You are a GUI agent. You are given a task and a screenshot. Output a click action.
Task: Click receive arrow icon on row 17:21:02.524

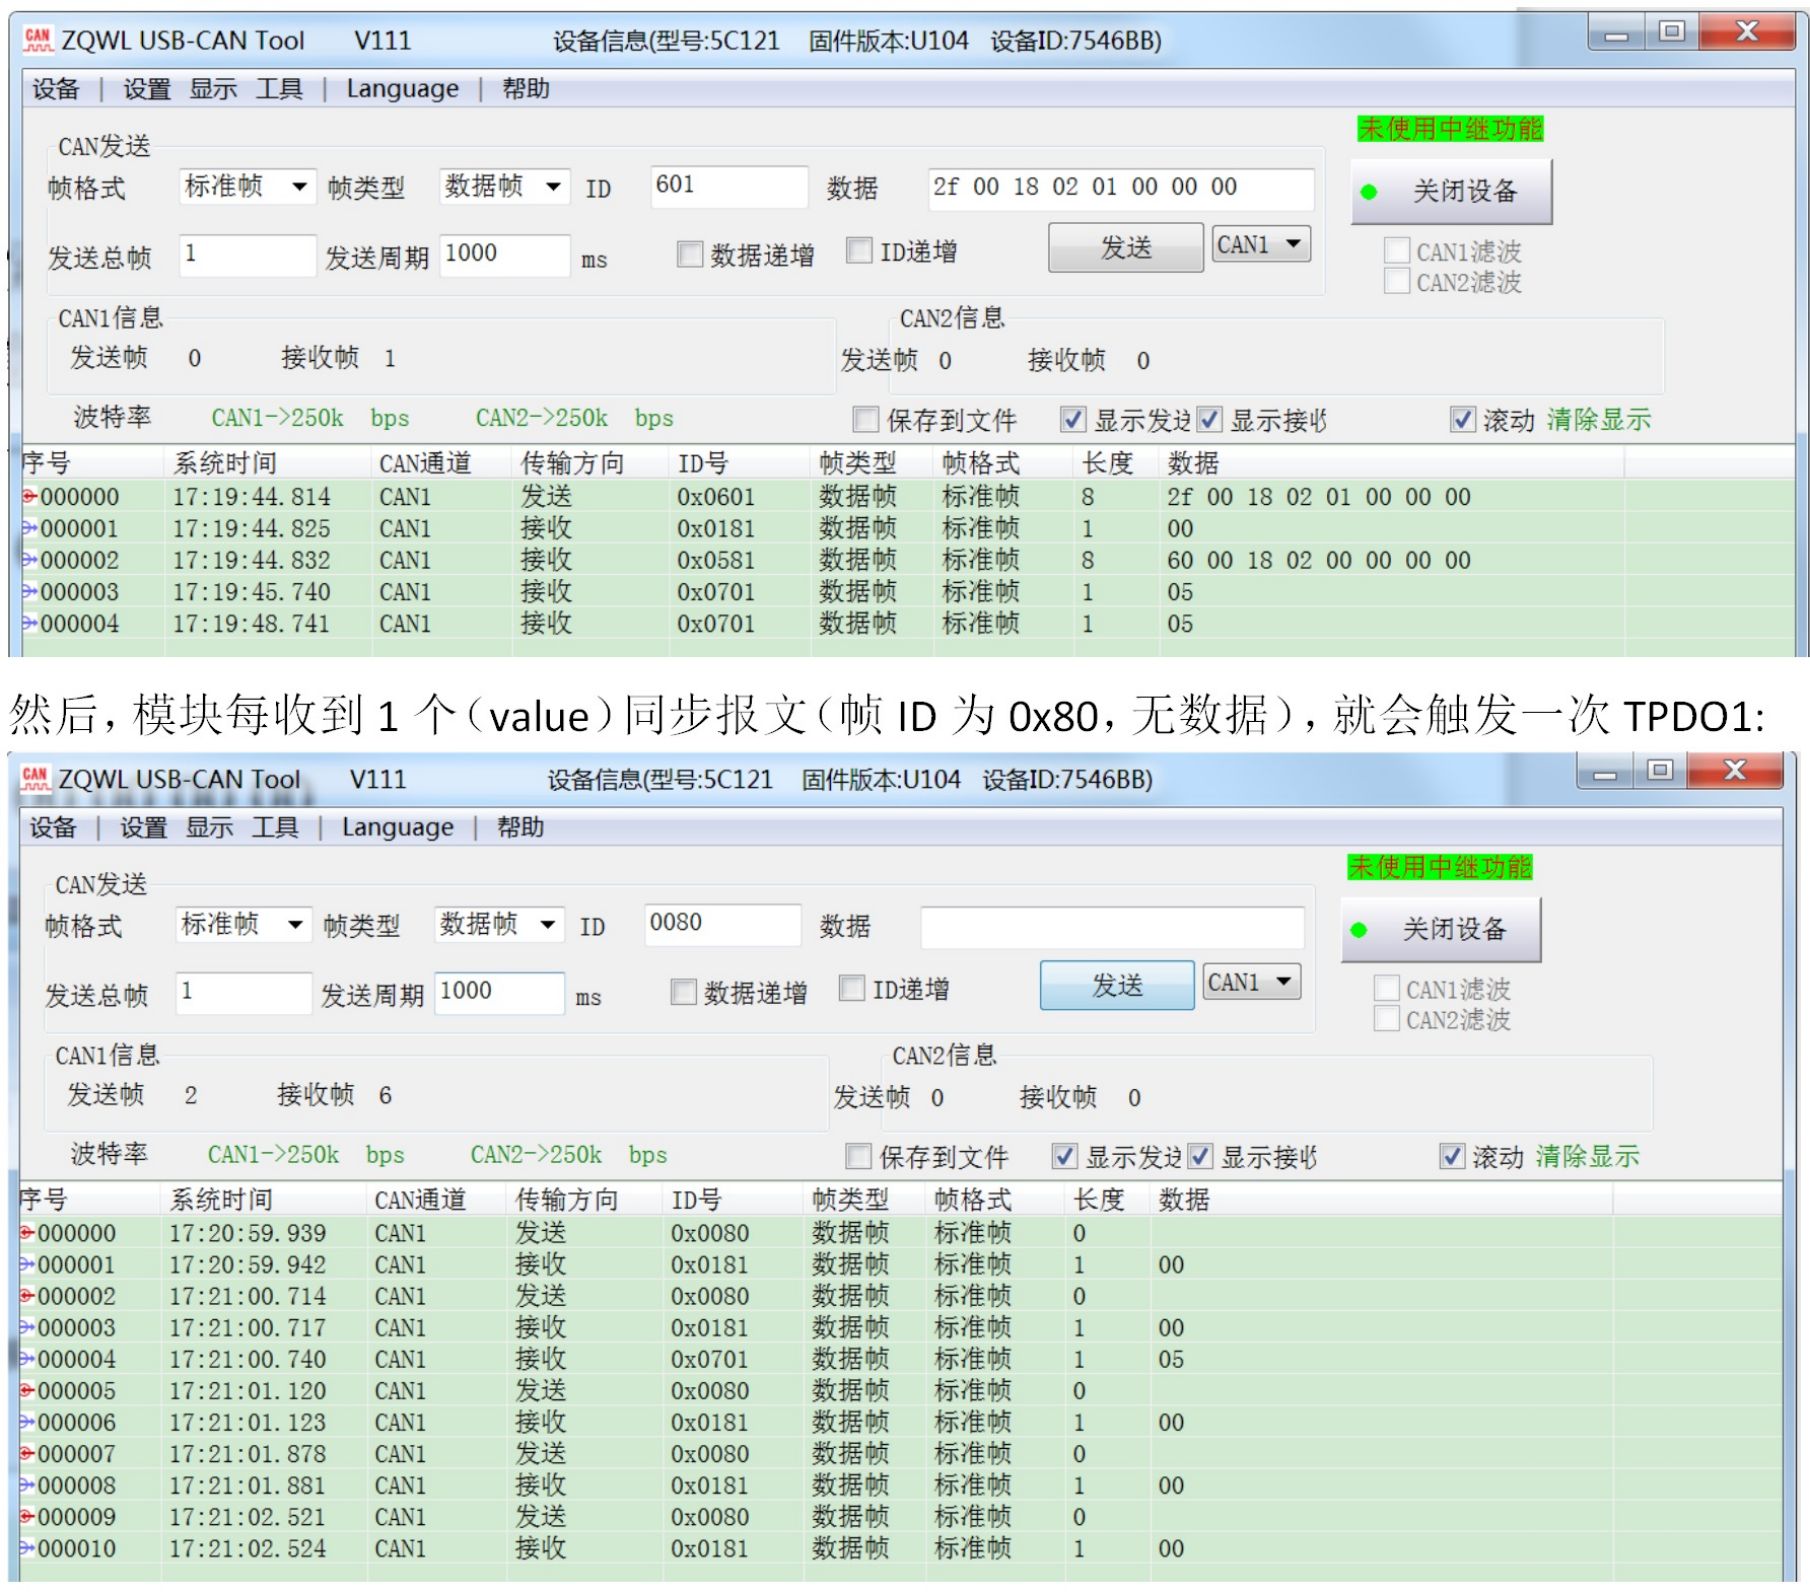coord(27,1548)
